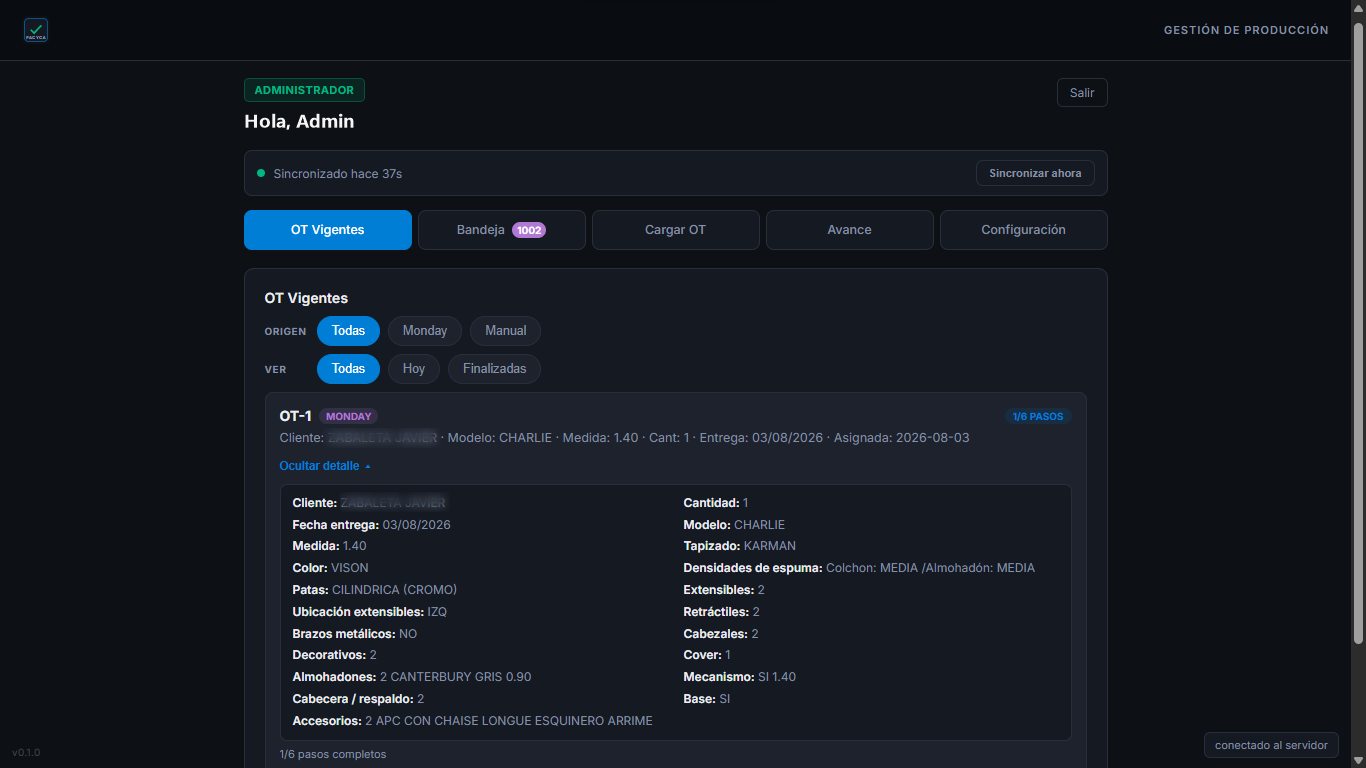
Task: Click the Cover: 1 field
Action: tap(707, 655)
